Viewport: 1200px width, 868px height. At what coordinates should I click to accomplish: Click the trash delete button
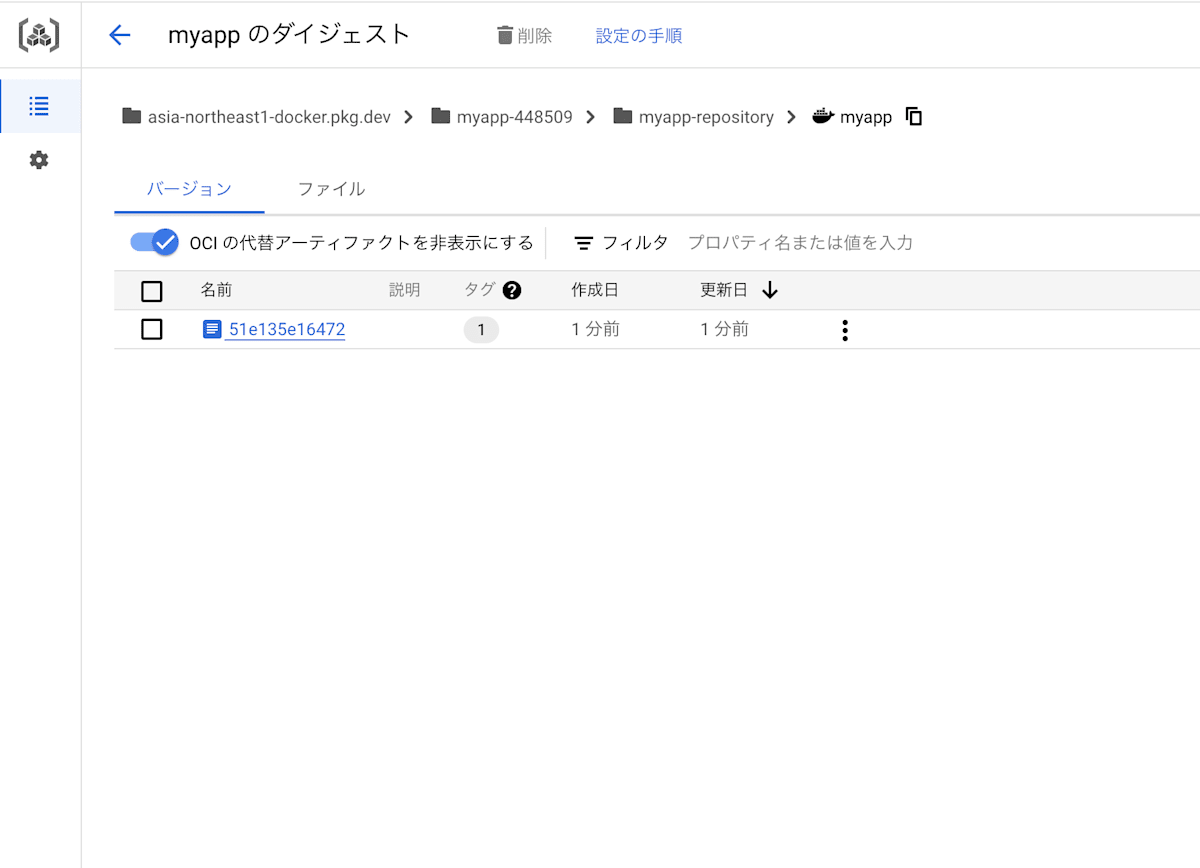(x=525, y=36)
